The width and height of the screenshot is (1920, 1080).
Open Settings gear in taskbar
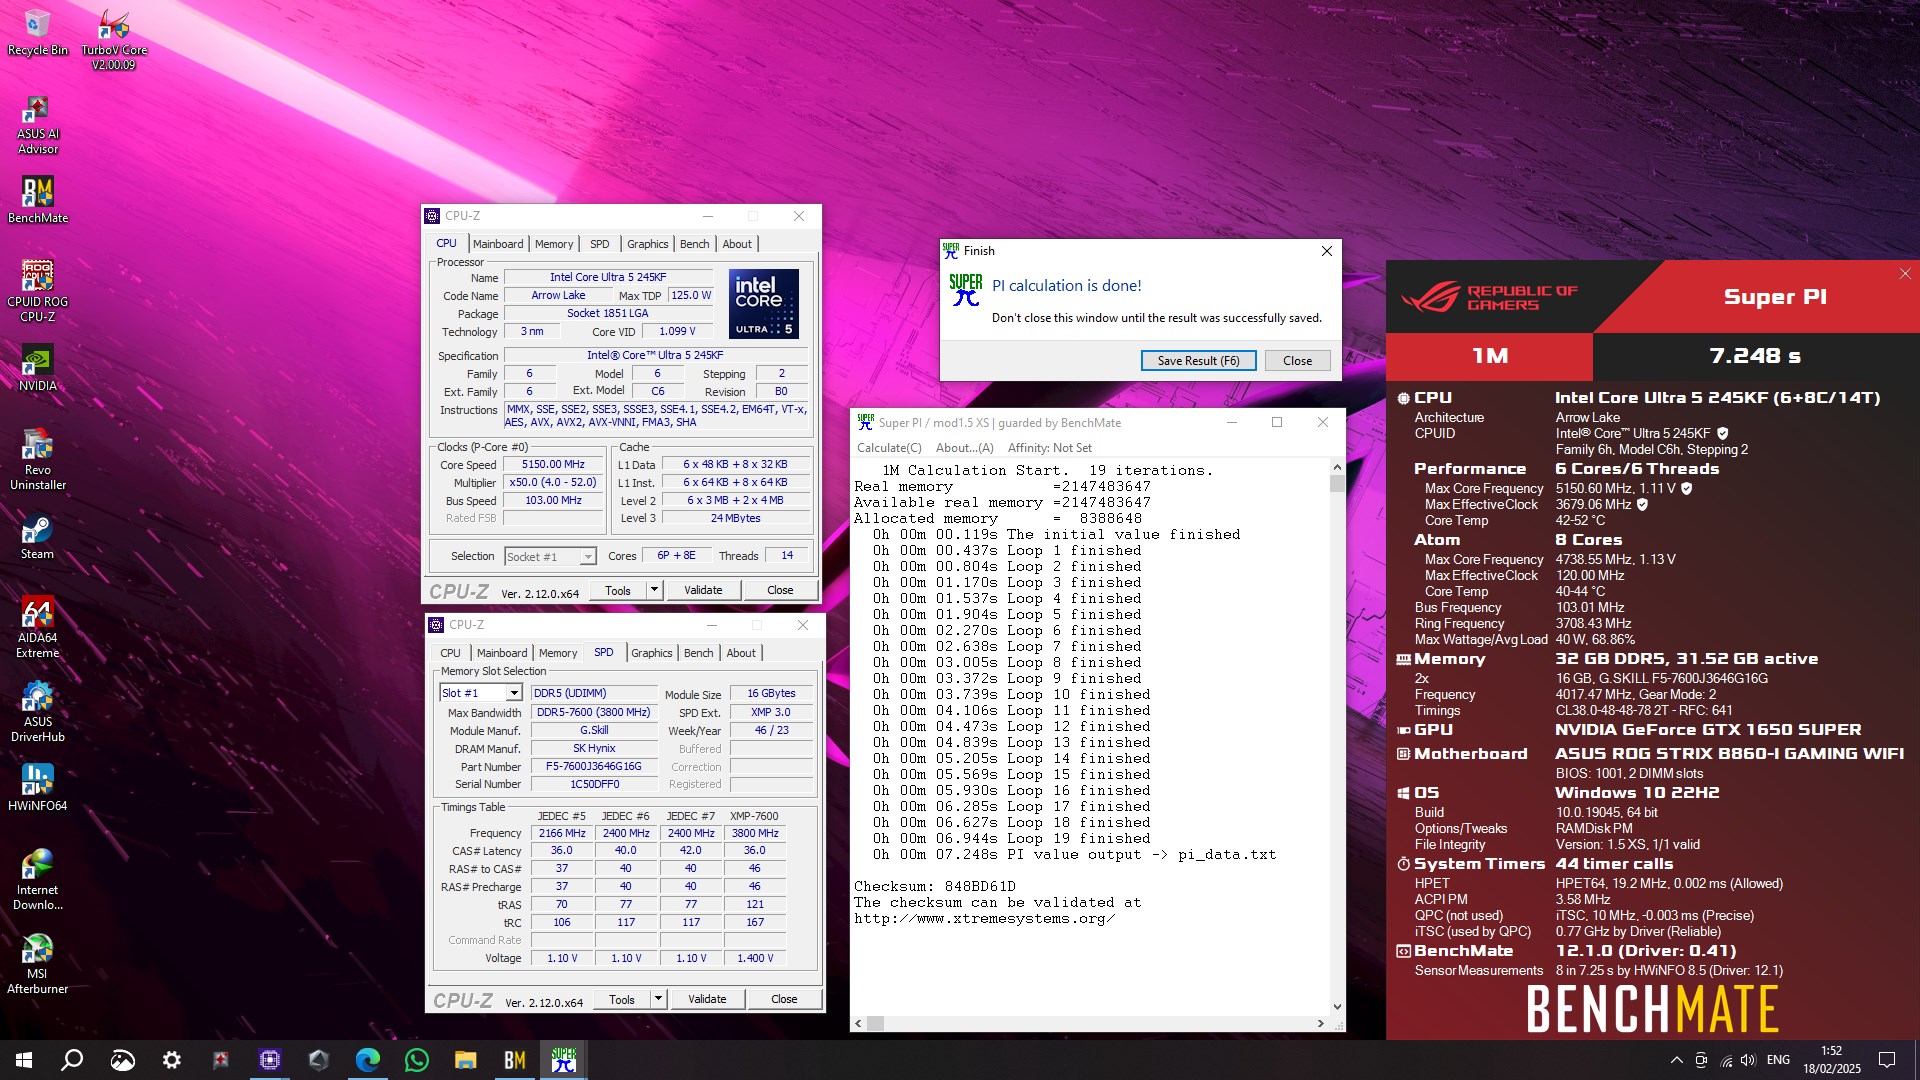[x=171, y=1060]
